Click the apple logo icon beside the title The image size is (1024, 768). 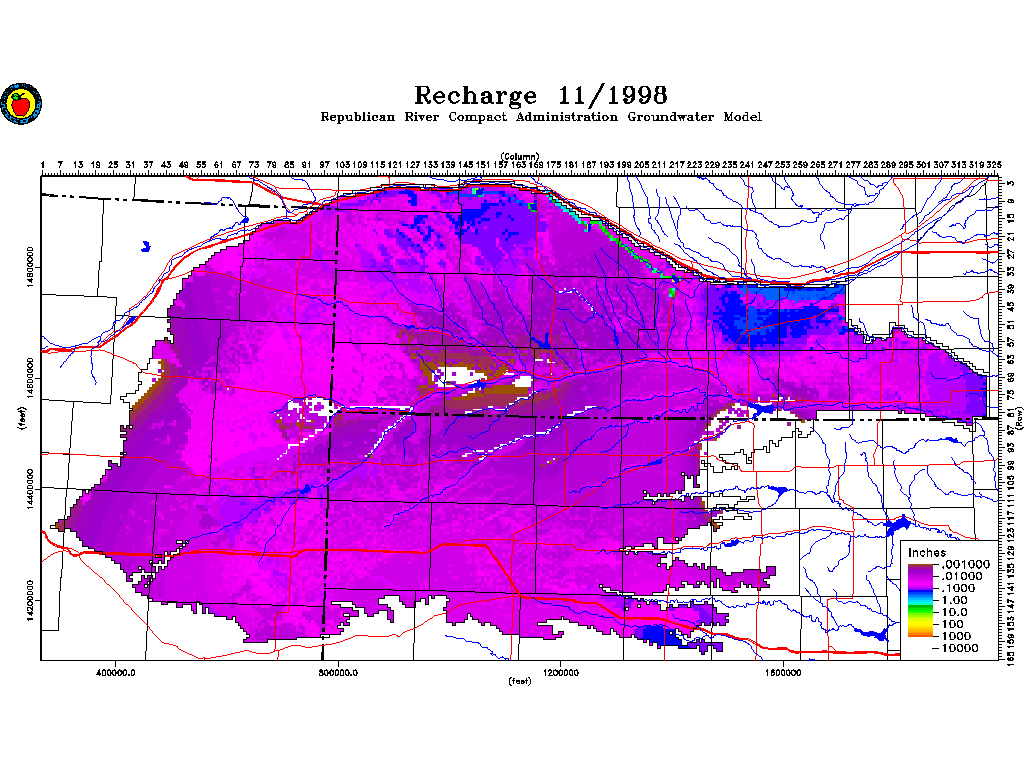pos(21,103)
